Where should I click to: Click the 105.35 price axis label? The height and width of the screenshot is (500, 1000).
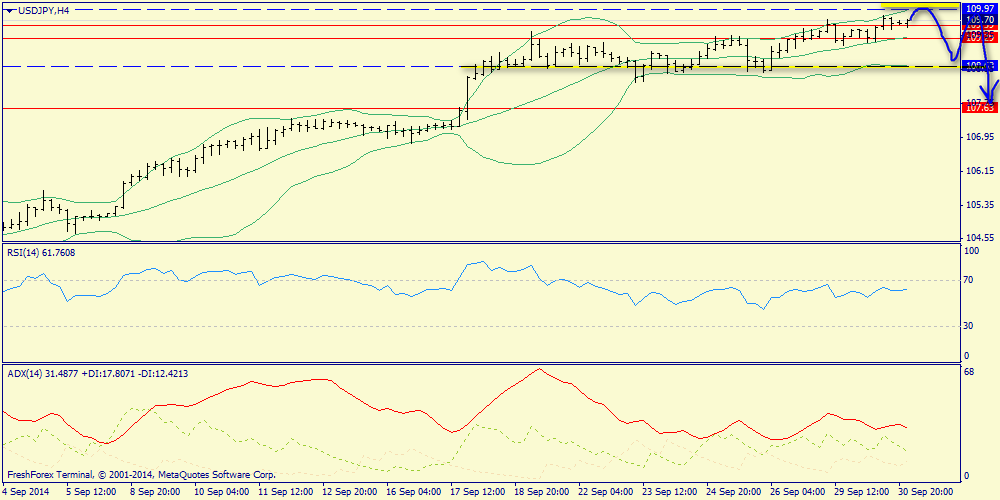click(x=981, y=205)
